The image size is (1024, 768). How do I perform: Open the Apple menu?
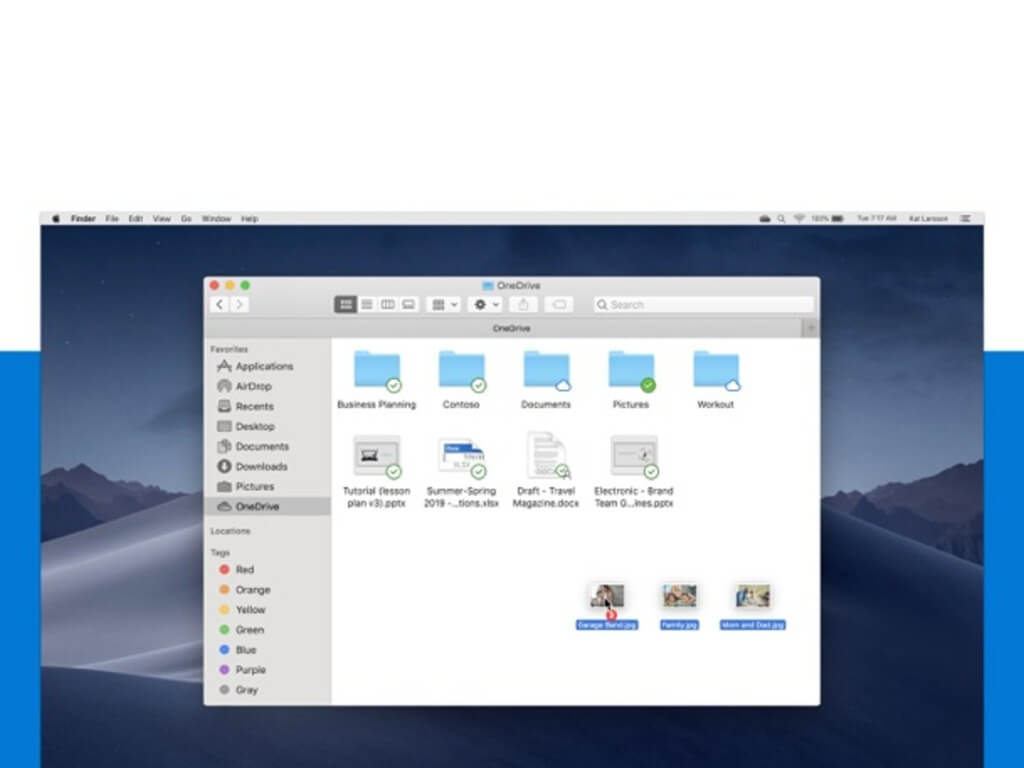tap(56, 218)
